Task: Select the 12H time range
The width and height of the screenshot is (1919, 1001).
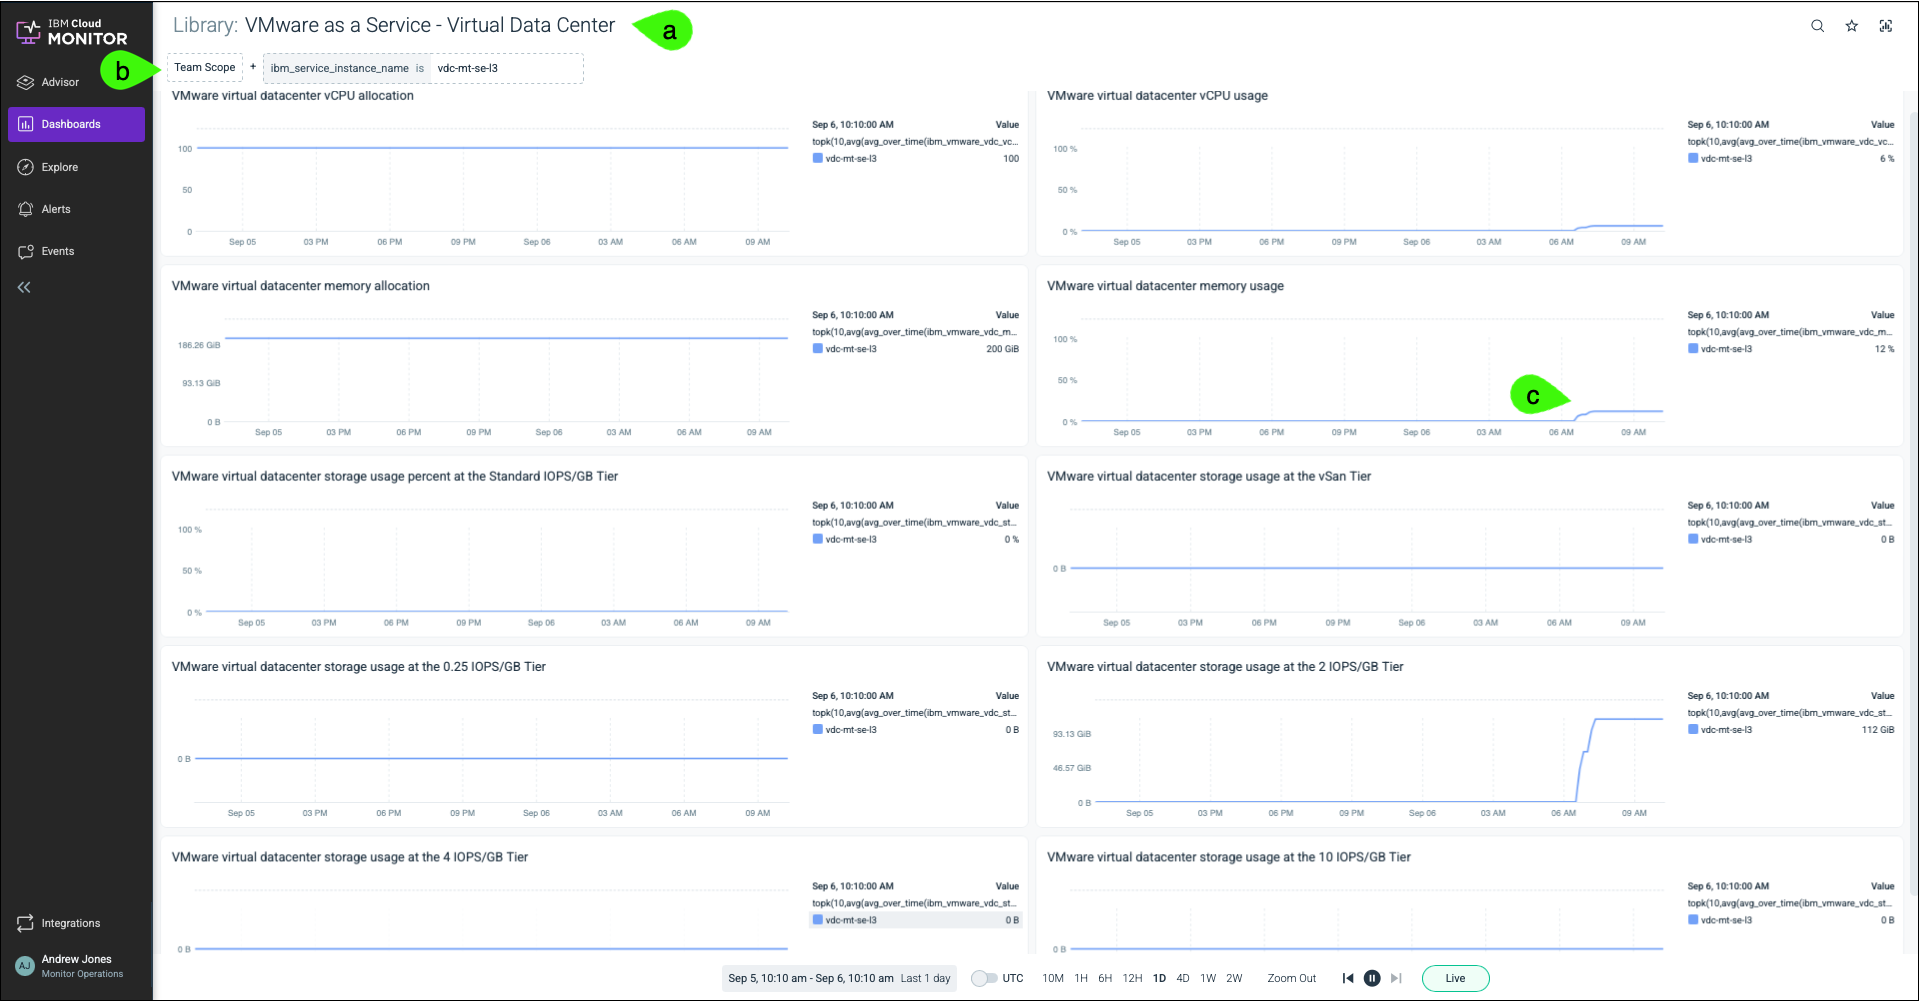Action: tap(1132, 978)
